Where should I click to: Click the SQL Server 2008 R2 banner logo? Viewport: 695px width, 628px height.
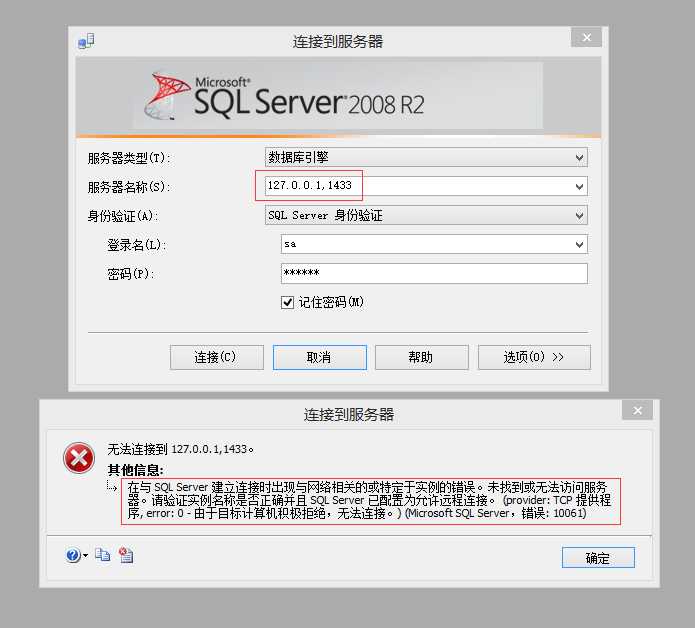[x=285, y=96]
